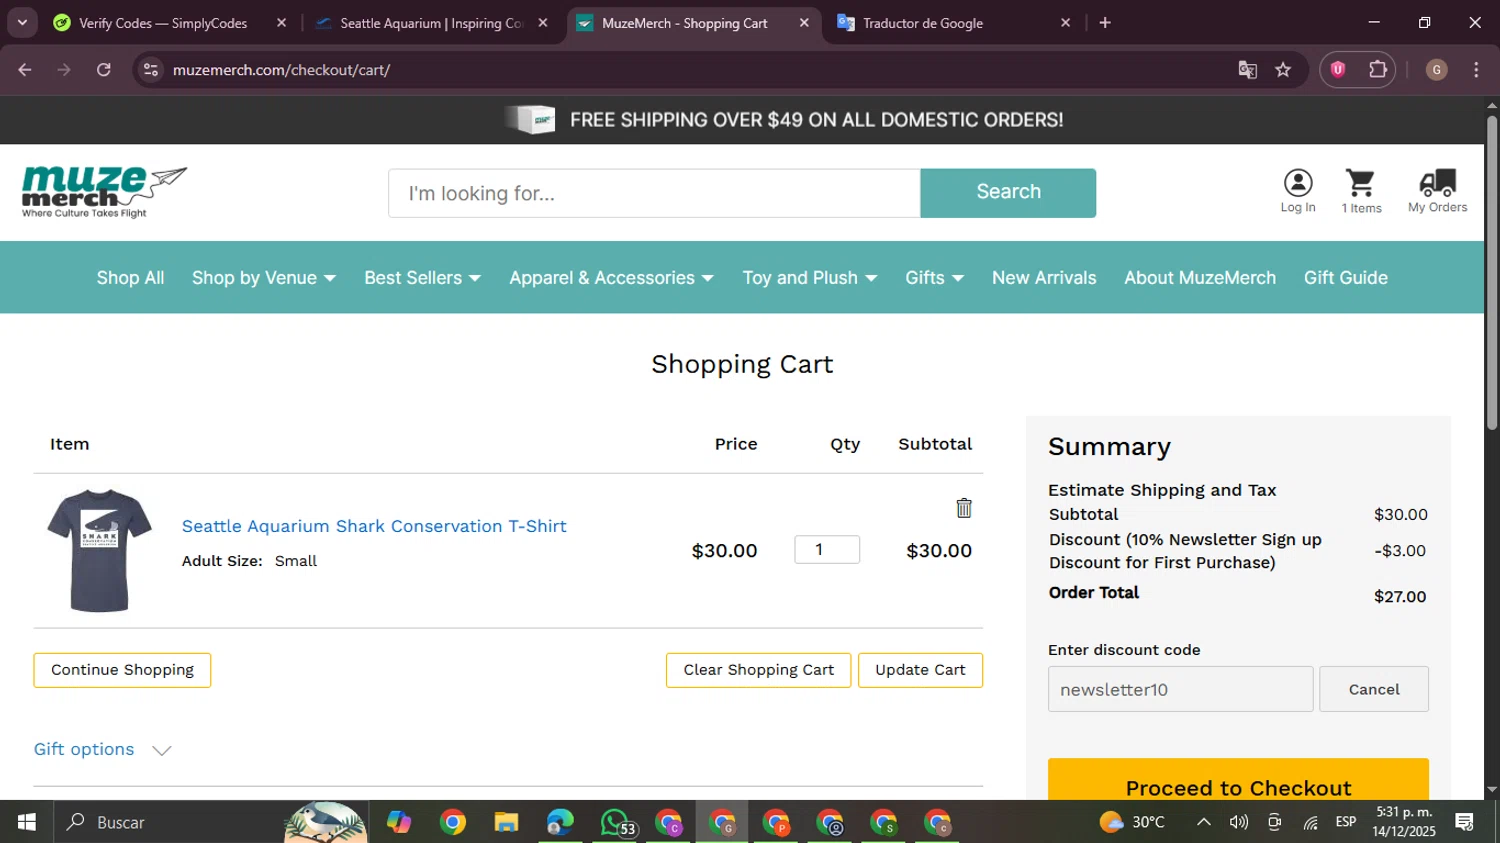The image size is (1500, 843).
Task: Bookmark this page with the star icon
Action: (x=1283, y=70)
